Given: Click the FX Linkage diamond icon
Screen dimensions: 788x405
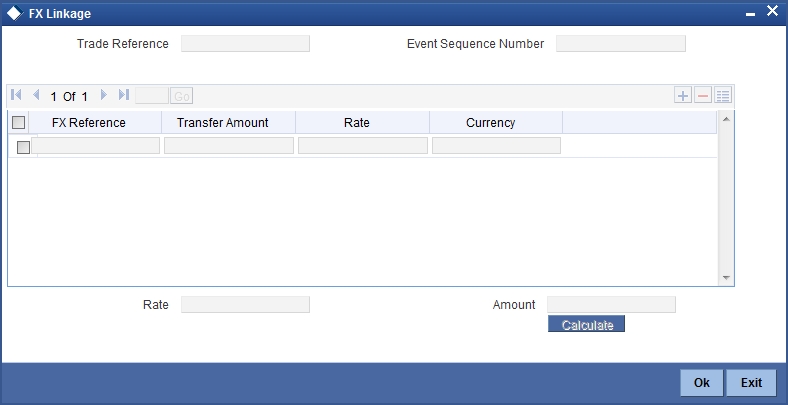Looking at the screenshot, I should click(x=15, y=13).
